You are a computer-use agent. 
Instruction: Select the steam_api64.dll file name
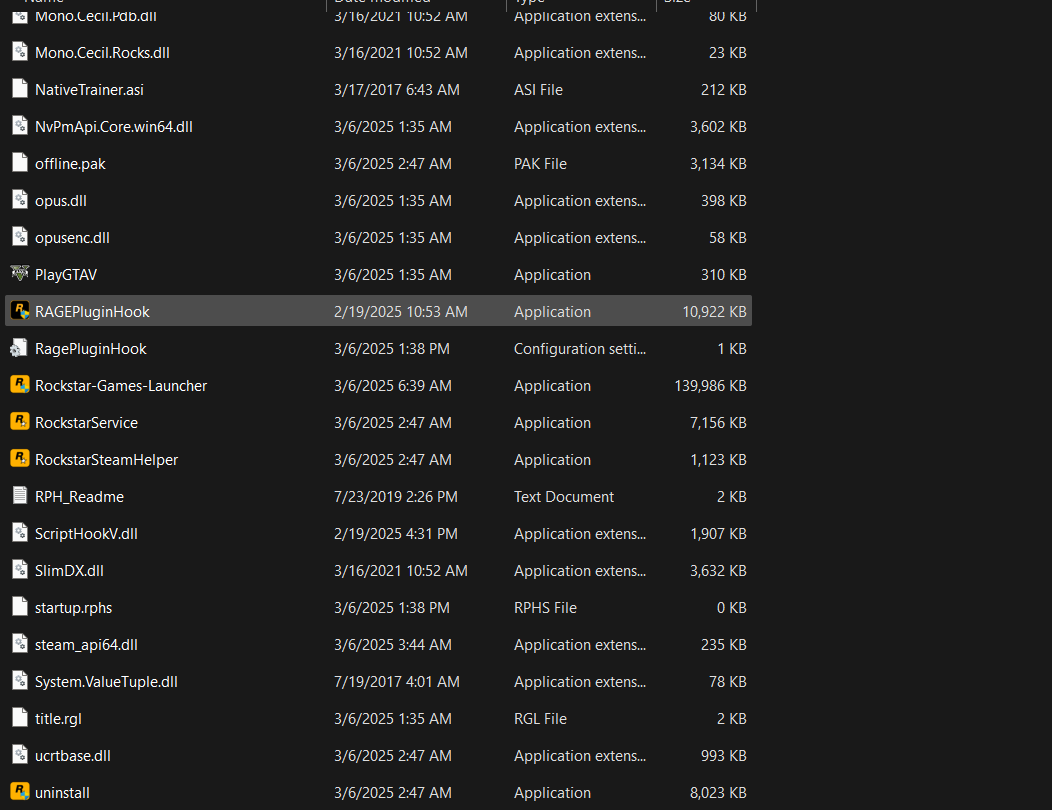pyautogui.click(x=86, y=644)
